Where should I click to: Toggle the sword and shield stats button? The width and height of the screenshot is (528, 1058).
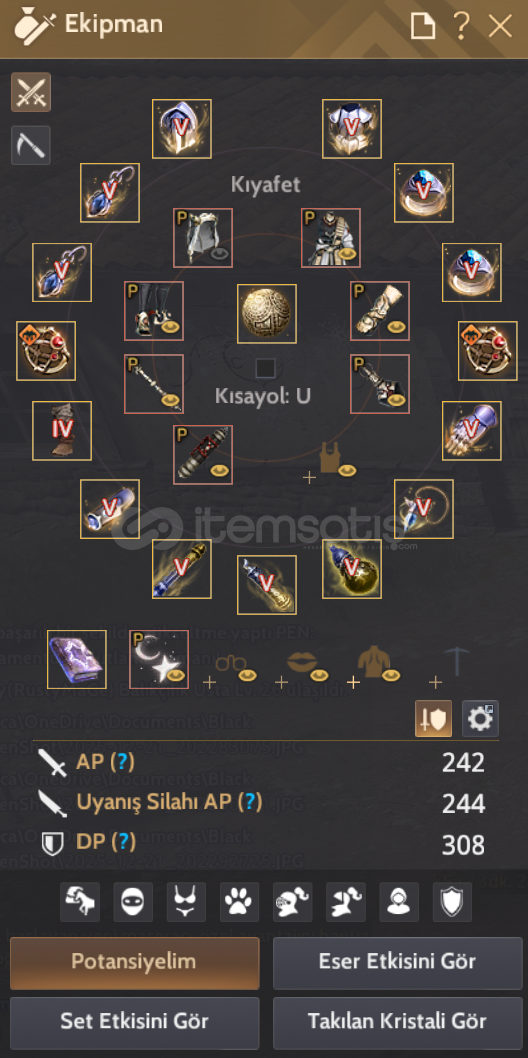[x=434, y=719]
